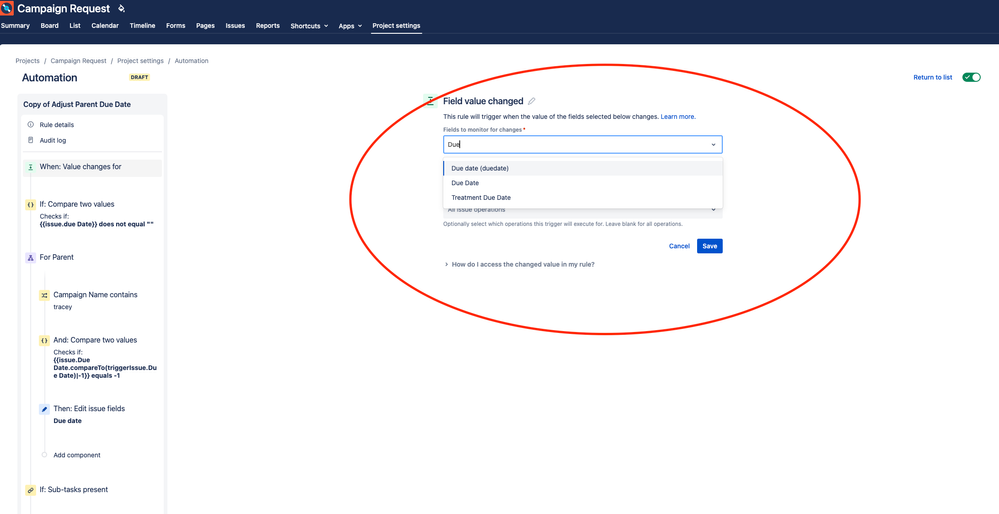Click the Audit log document icon
The height and width of the screenshot is (514, 999).
[31, 140]
